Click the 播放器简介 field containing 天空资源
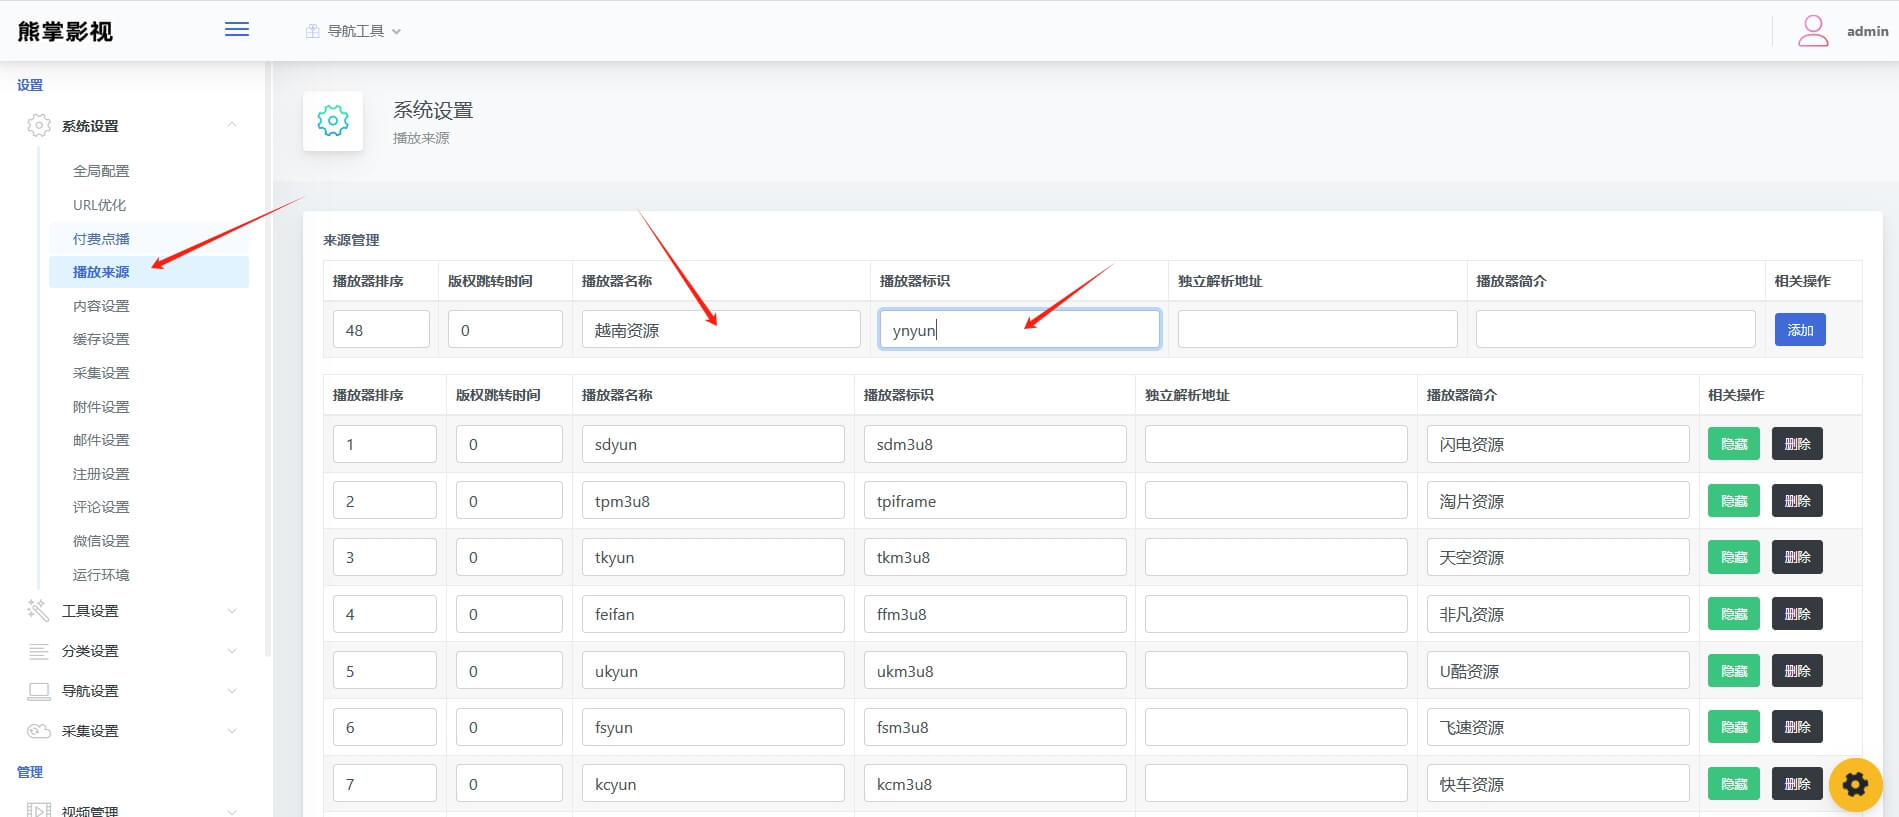 click(1557, 558)
